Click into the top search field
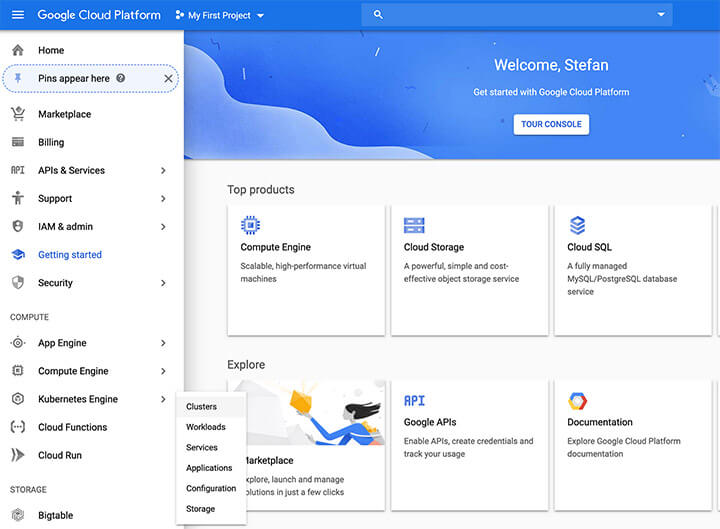 point(517,15)
